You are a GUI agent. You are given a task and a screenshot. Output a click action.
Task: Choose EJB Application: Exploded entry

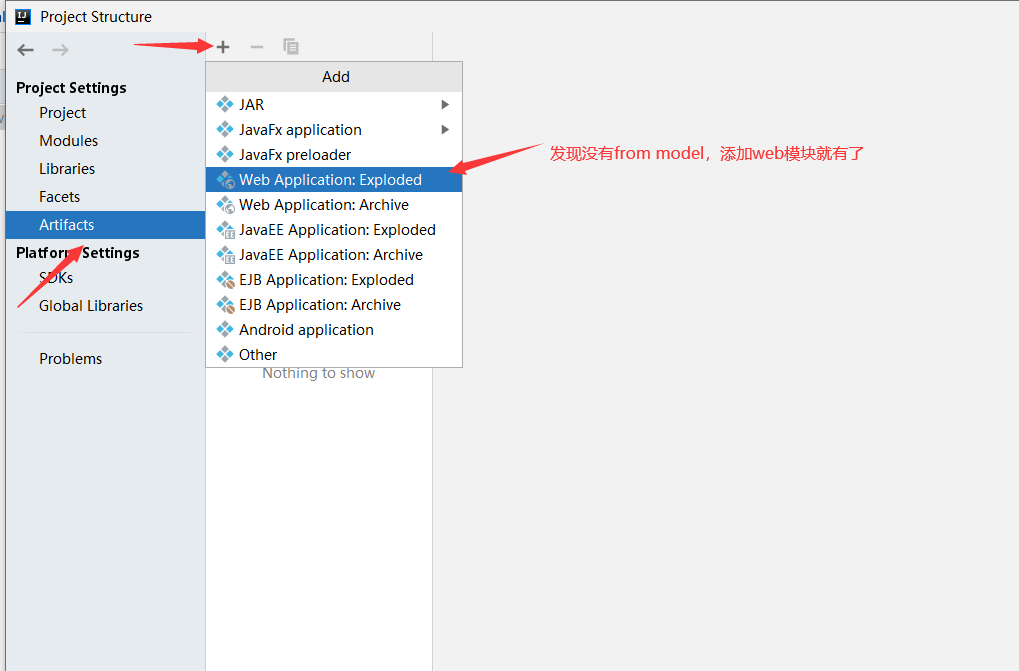[x=334, y=279]
